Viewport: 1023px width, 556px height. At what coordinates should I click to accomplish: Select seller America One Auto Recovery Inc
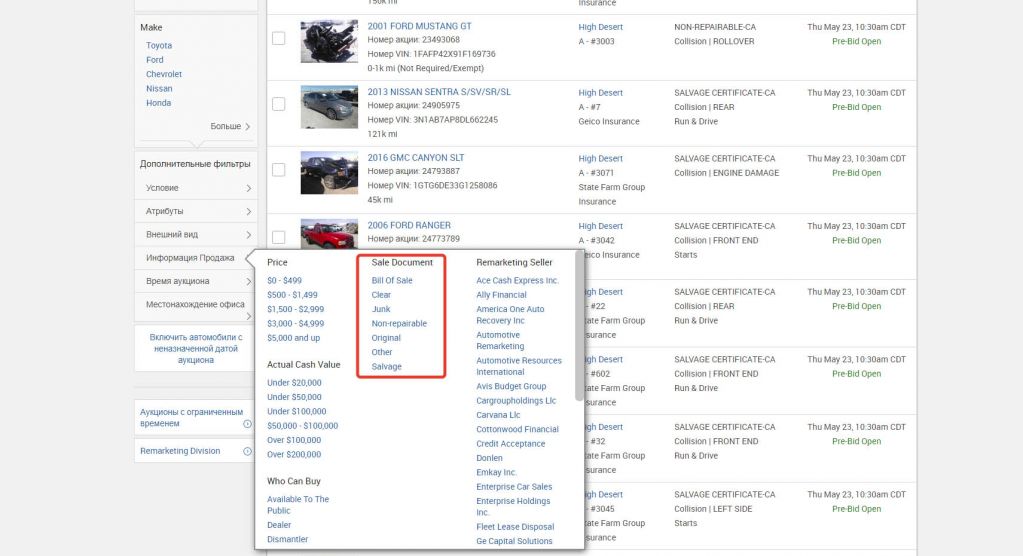(x=510, y=315)
